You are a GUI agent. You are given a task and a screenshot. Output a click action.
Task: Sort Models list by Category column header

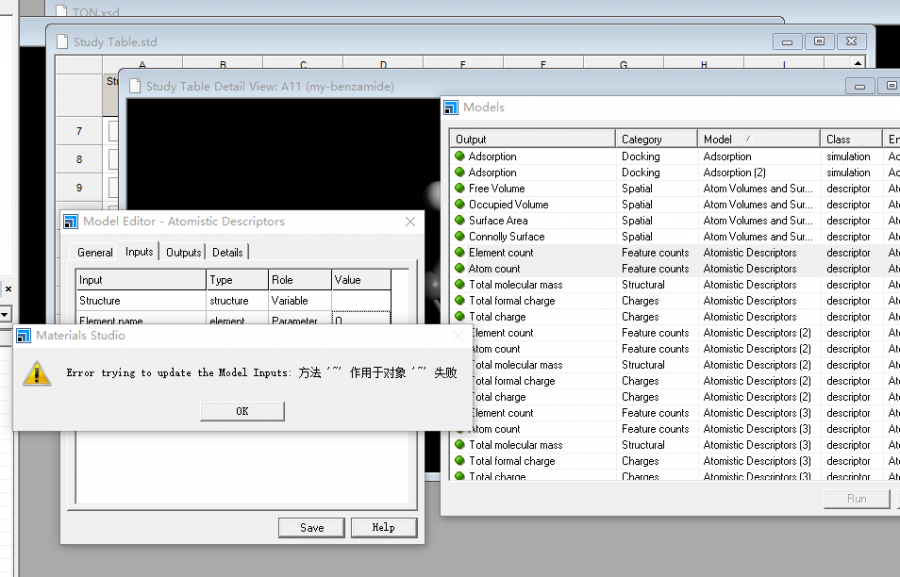[657, 139]
